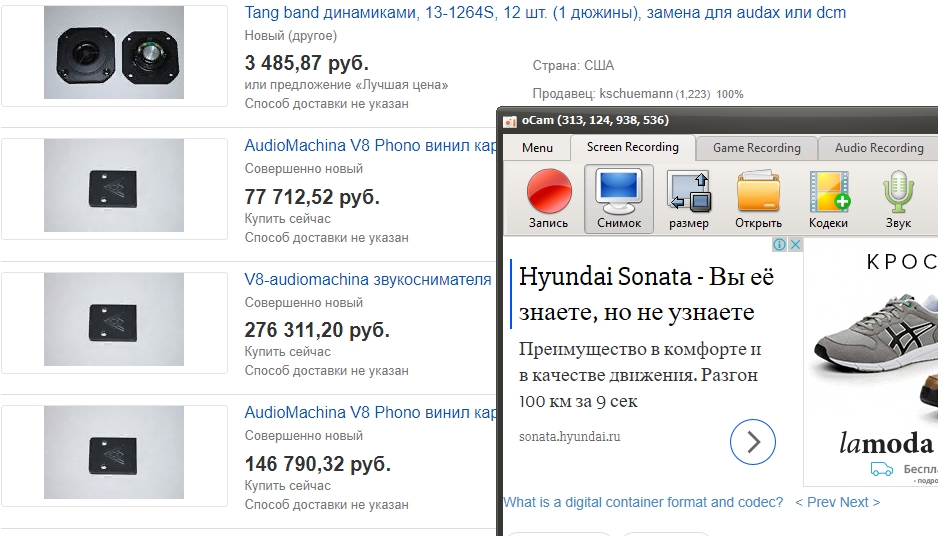Screen dimensions: 938x536
Task: Open the V8-audiomachina звукоснимателя listing link
Action: coord(368,279)
